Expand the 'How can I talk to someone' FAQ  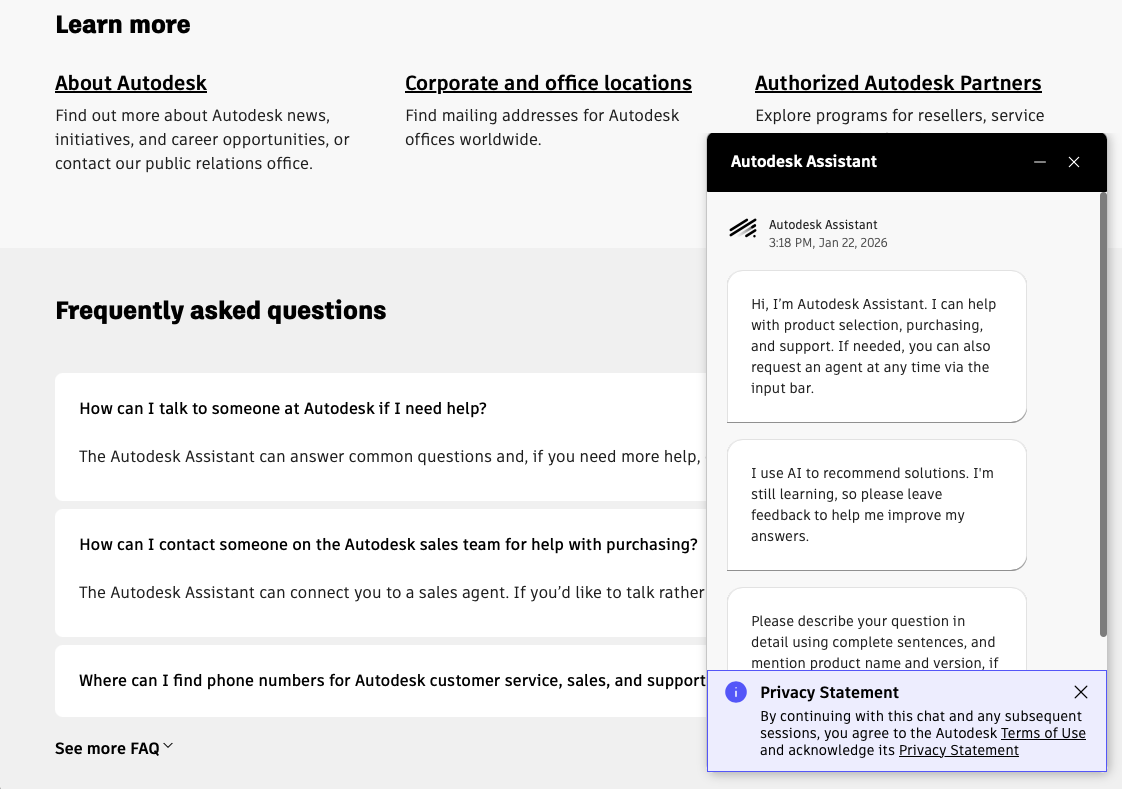pos(283,408)
